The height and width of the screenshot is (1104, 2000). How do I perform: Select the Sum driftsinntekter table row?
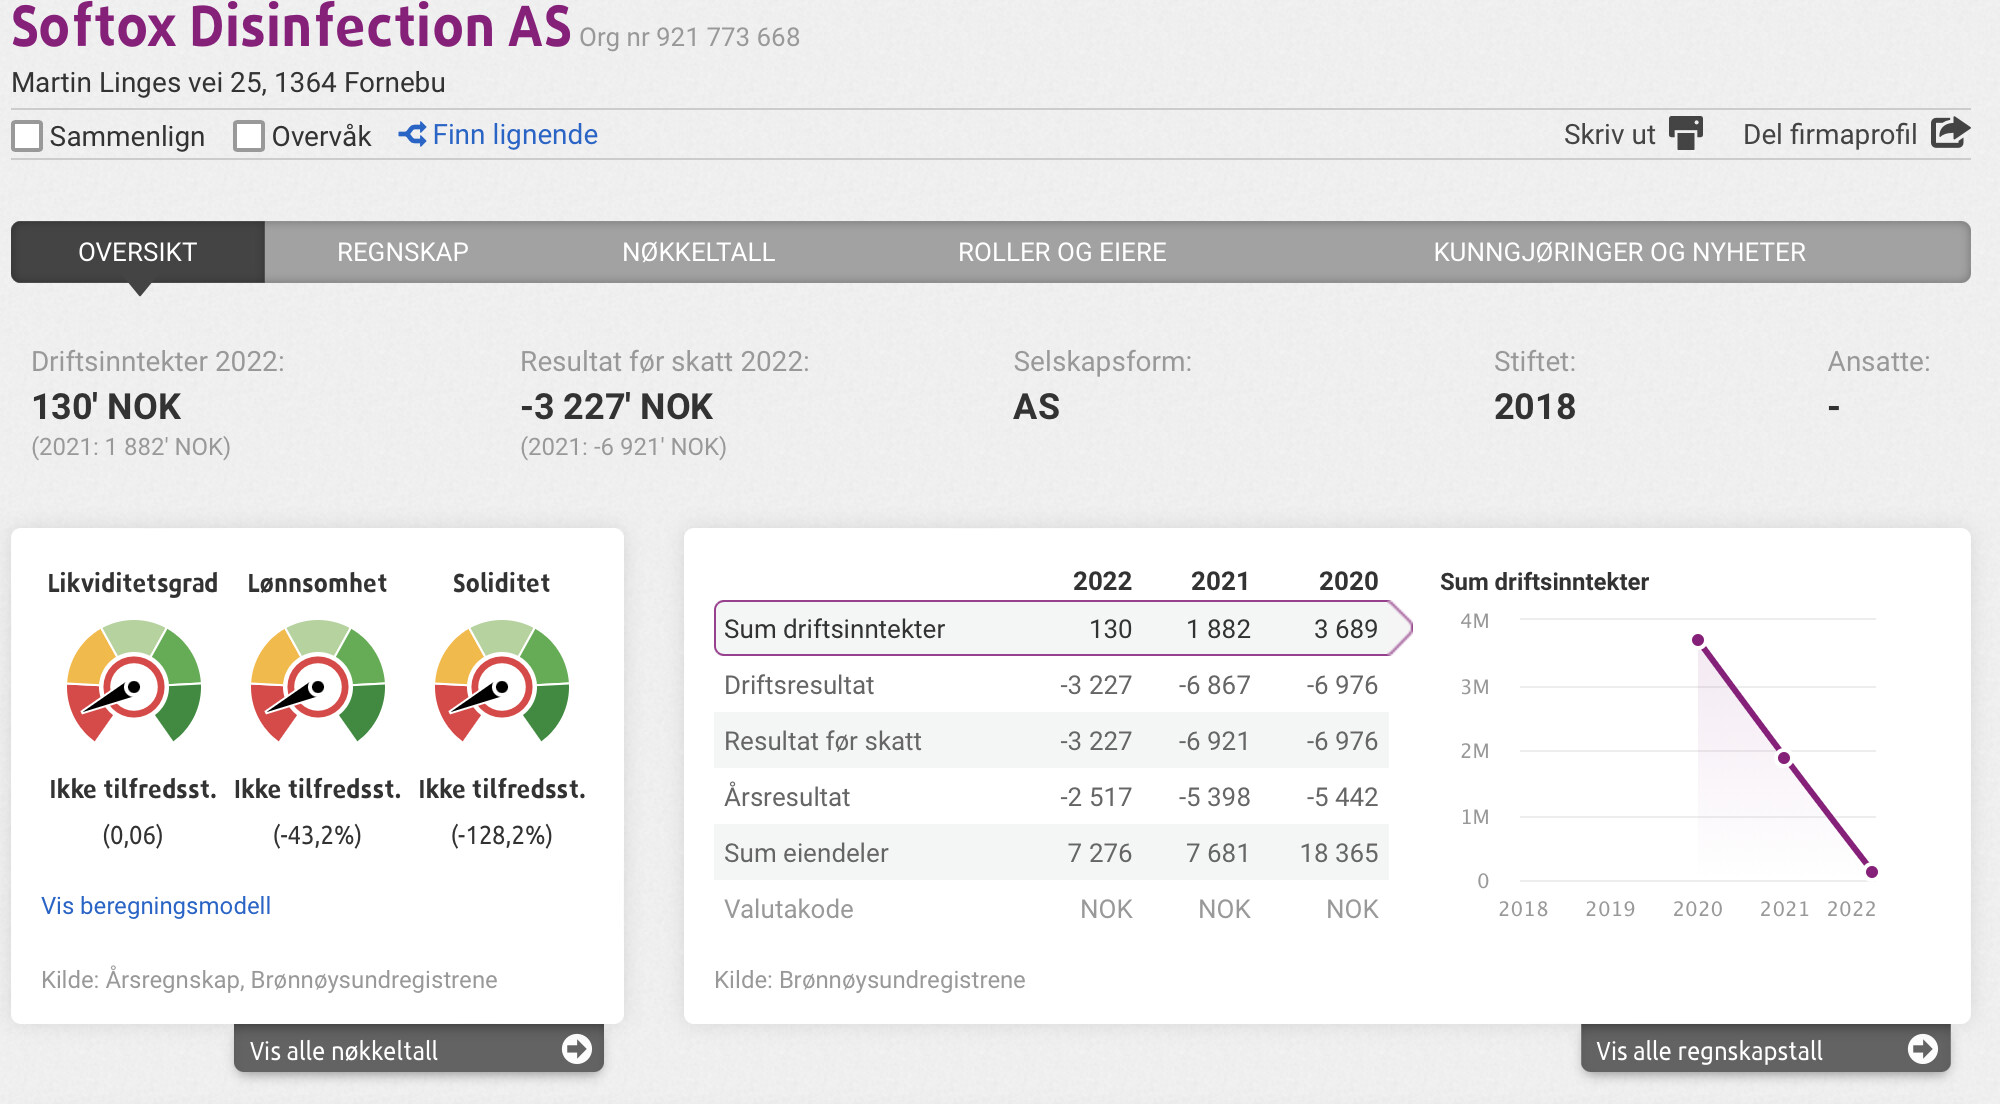point(1050,629)
